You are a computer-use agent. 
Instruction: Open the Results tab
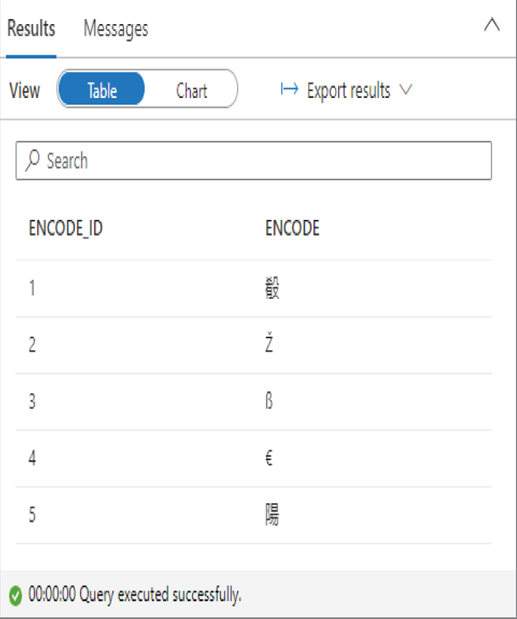click(x=31, y=29)
